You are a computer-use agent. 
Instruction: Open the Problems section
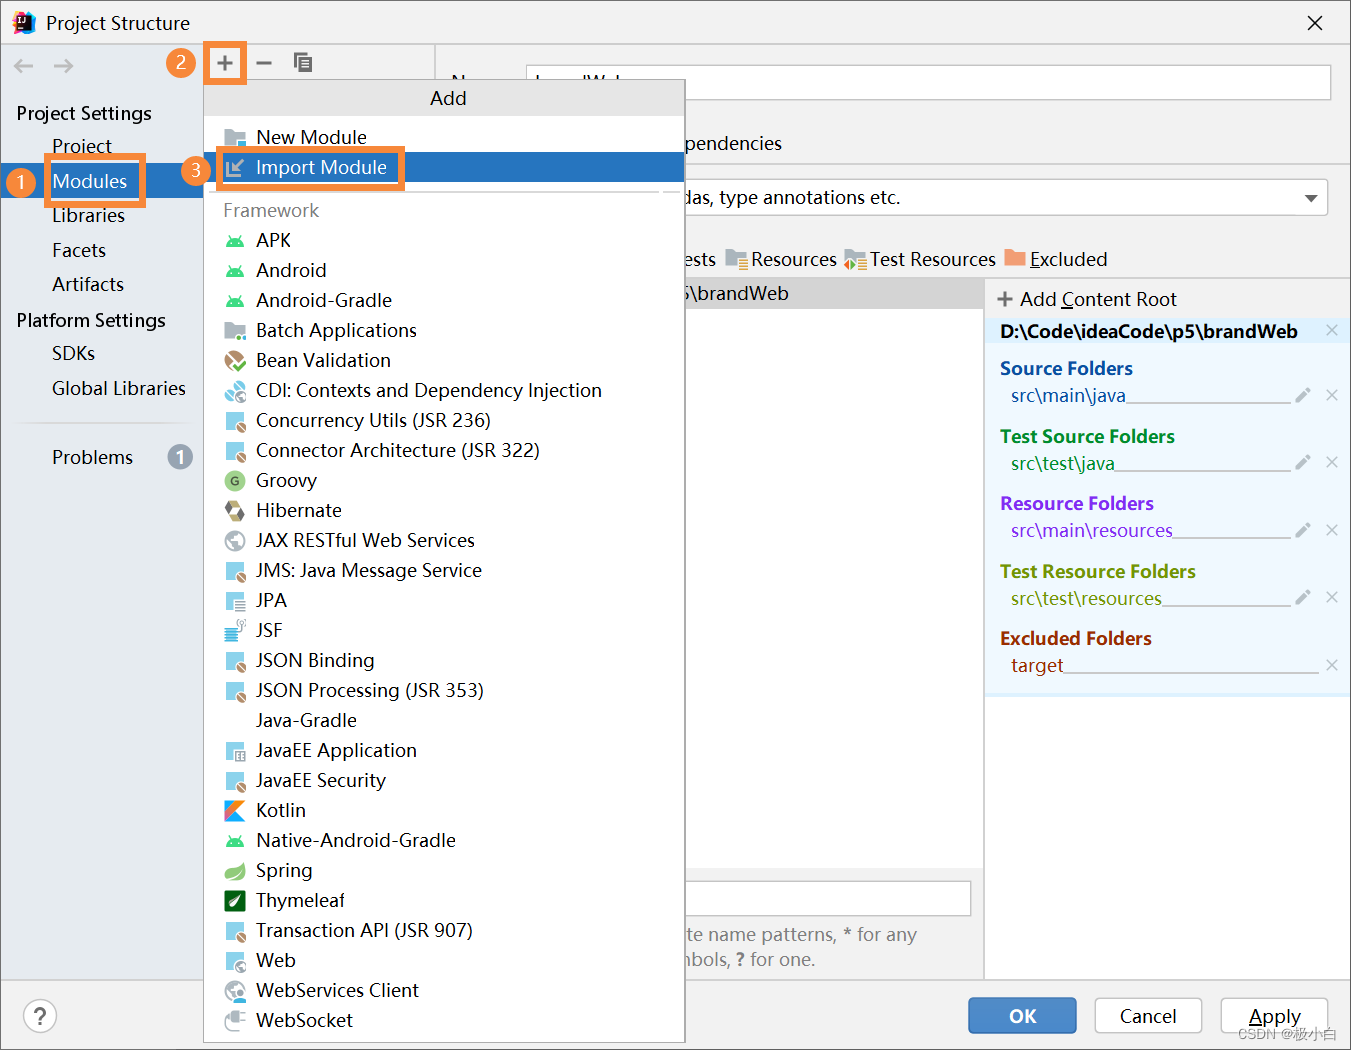(x=92, y=457)
